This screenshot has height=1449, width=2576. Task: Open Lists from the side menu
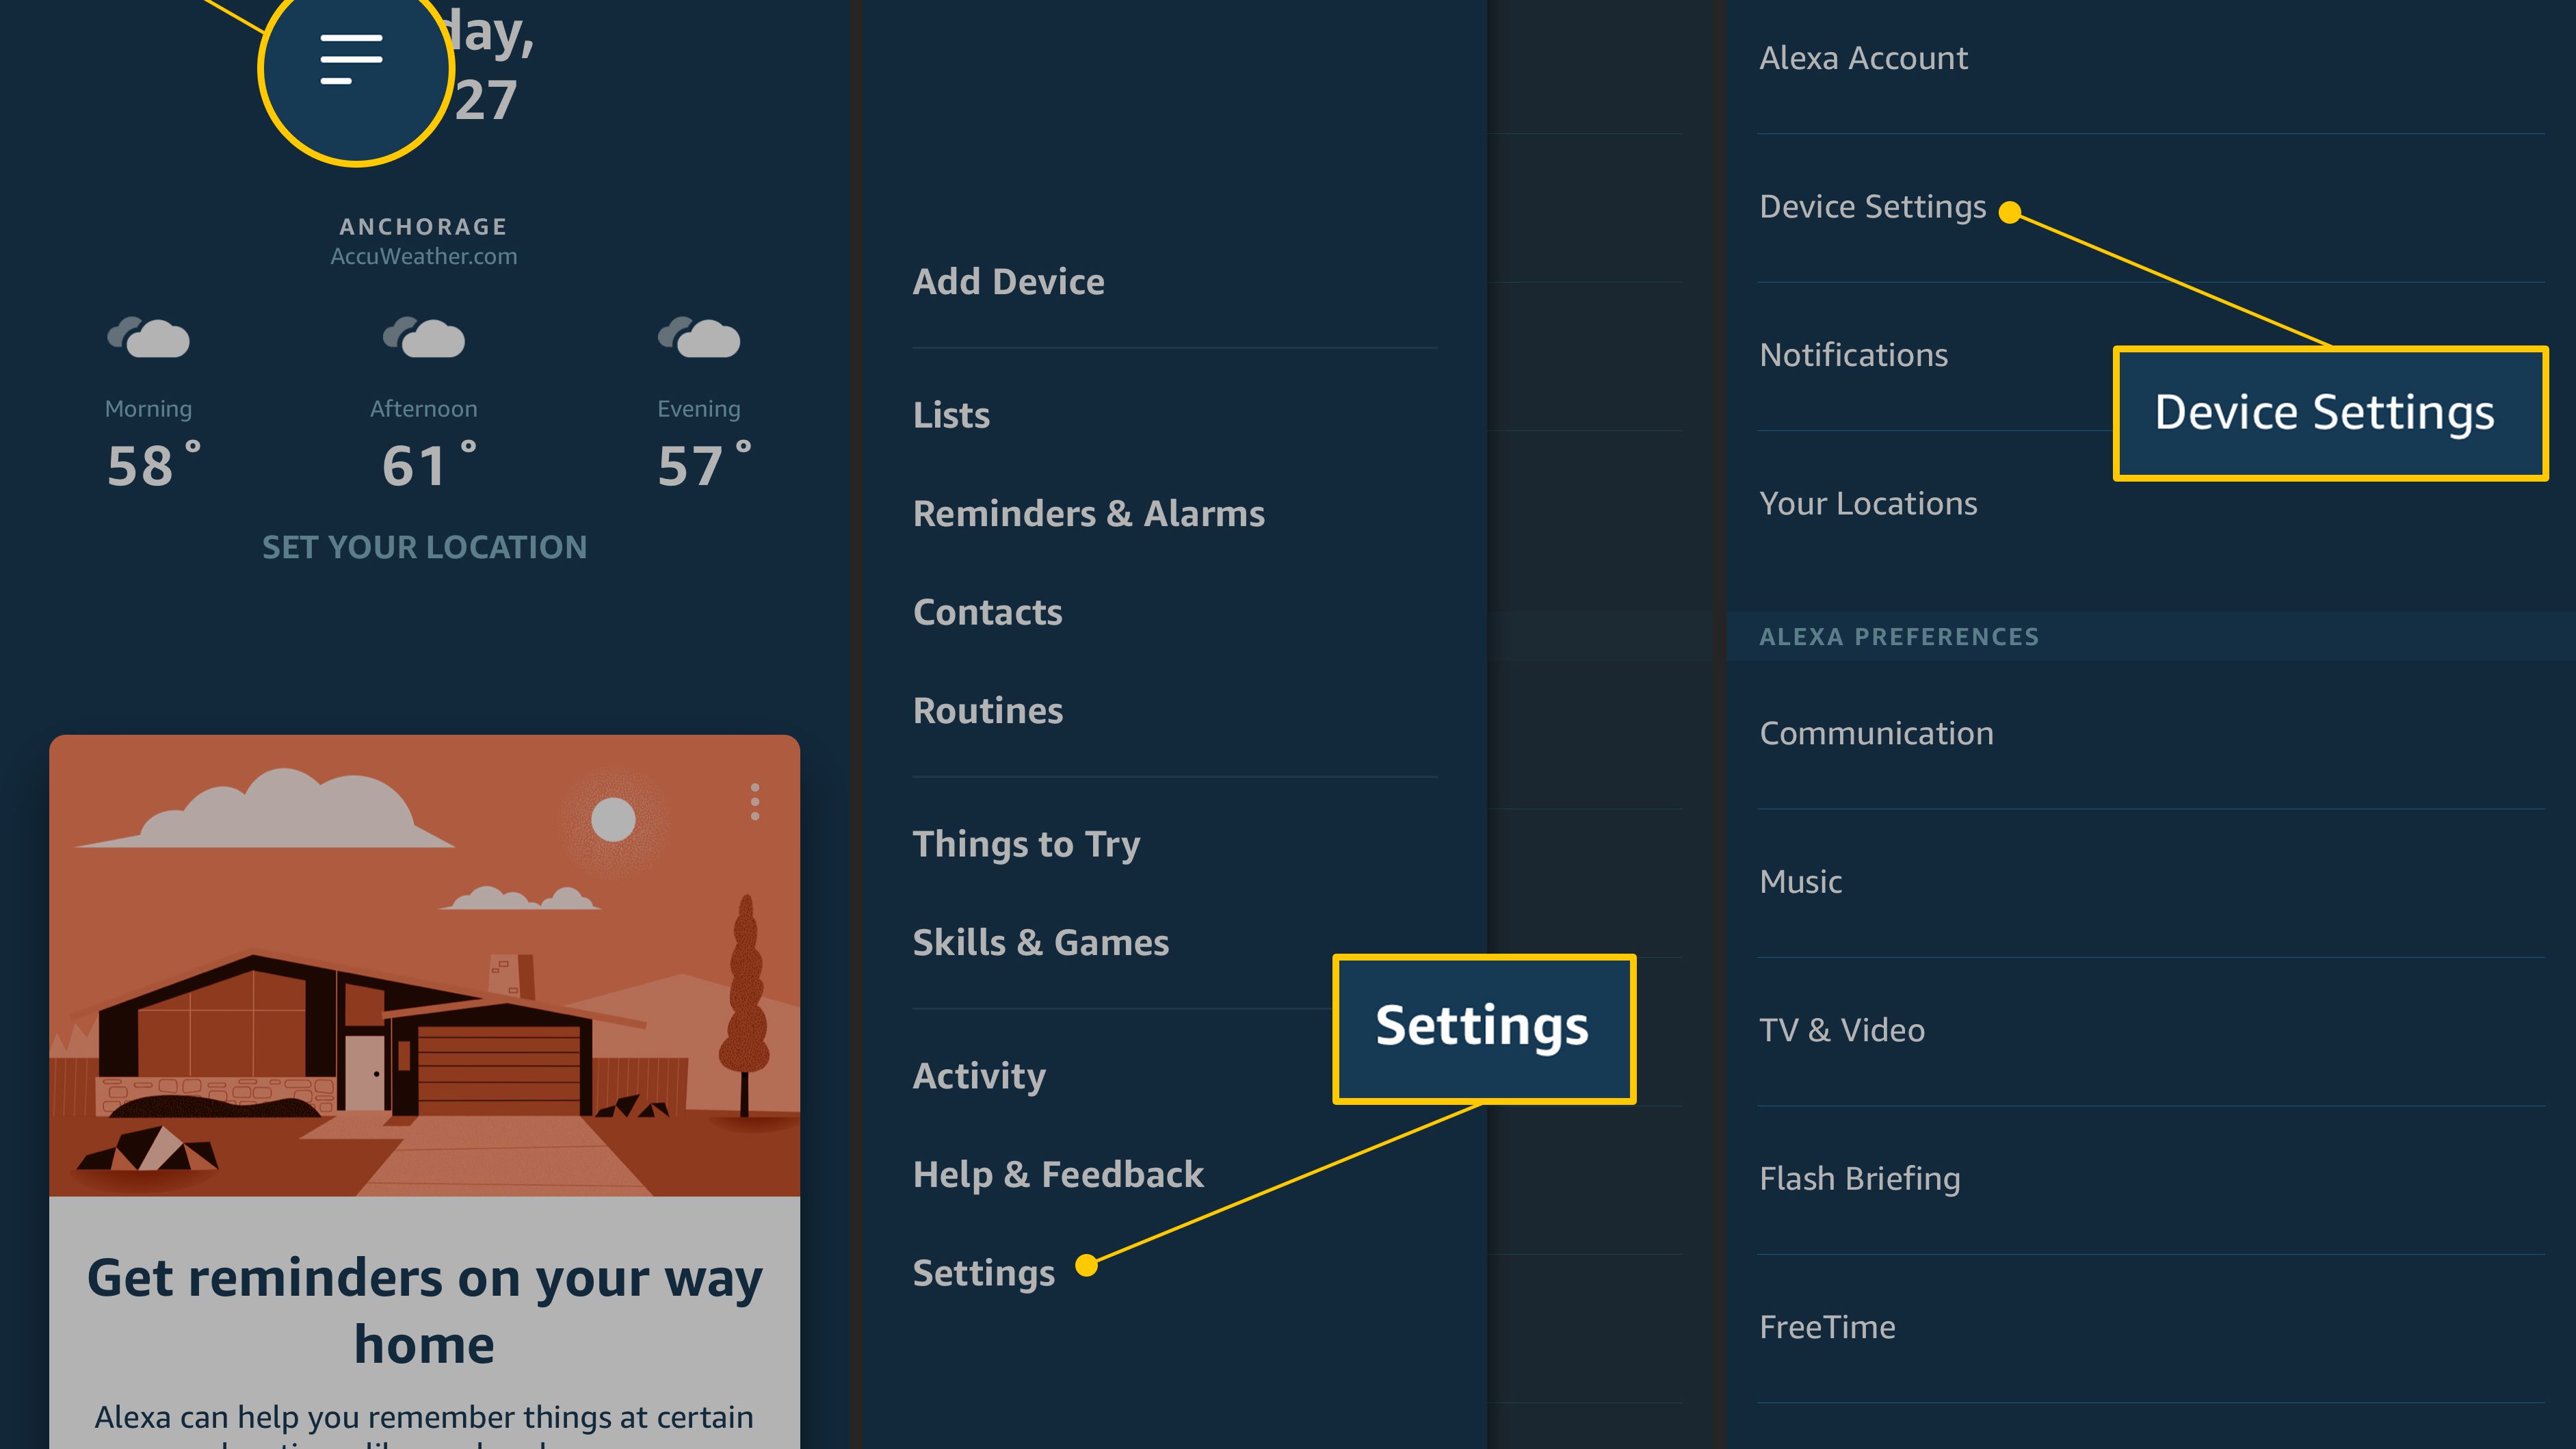point(951,415)
